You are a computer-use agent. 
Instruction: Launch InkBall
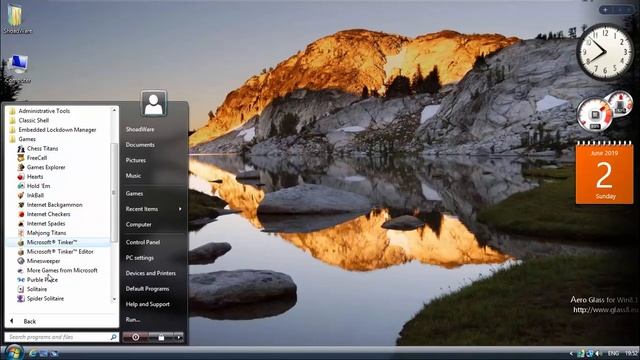click(x=35, y=196)
